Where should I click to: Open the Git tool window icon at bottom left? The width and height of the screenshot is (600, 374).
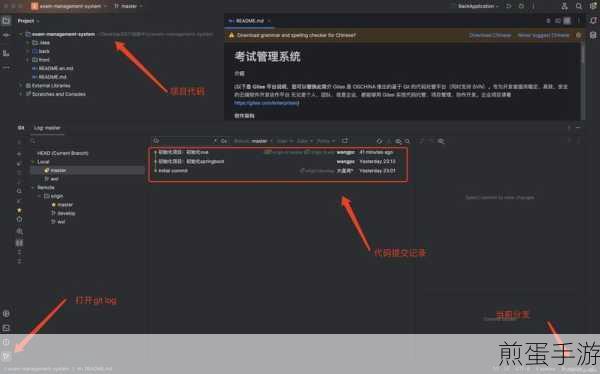[6, 356]
